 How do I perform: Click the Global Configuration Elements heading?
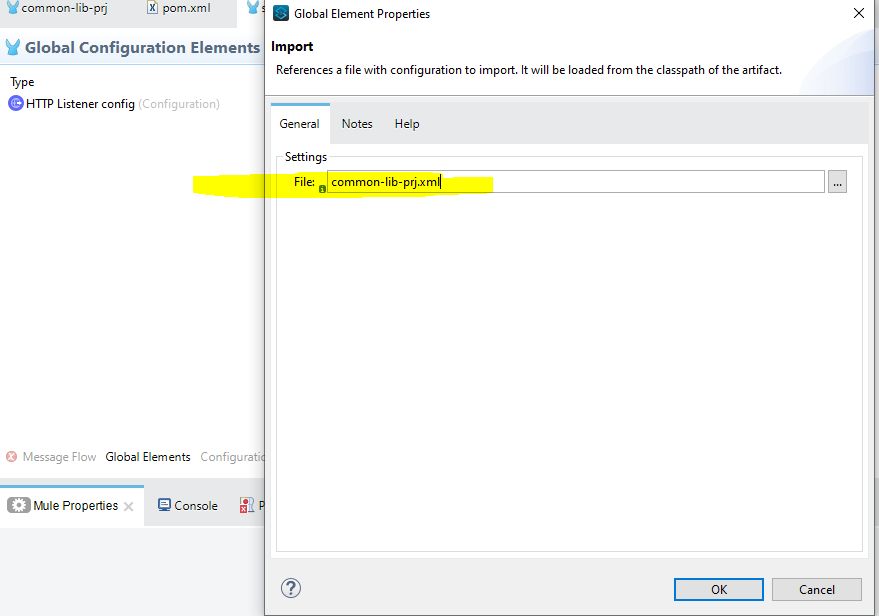click(142, 48)
